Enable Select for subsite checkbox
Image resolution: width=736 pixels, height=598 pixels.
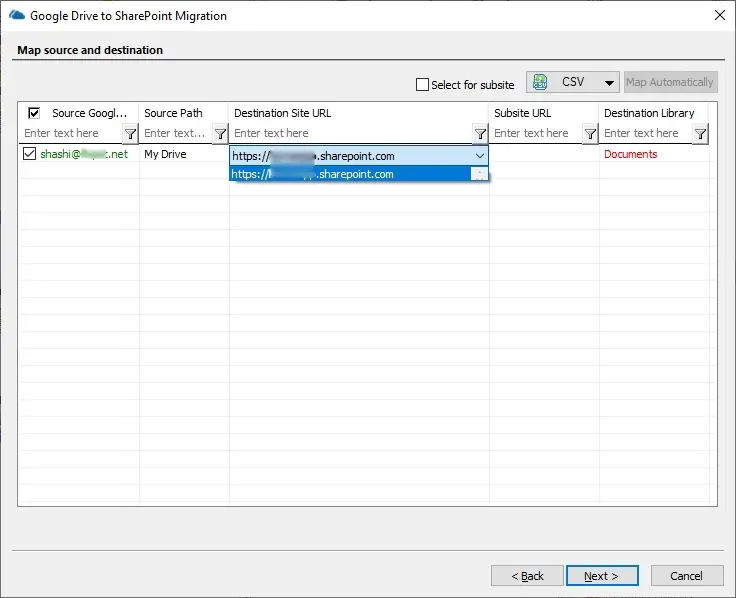tap(422, 84)
